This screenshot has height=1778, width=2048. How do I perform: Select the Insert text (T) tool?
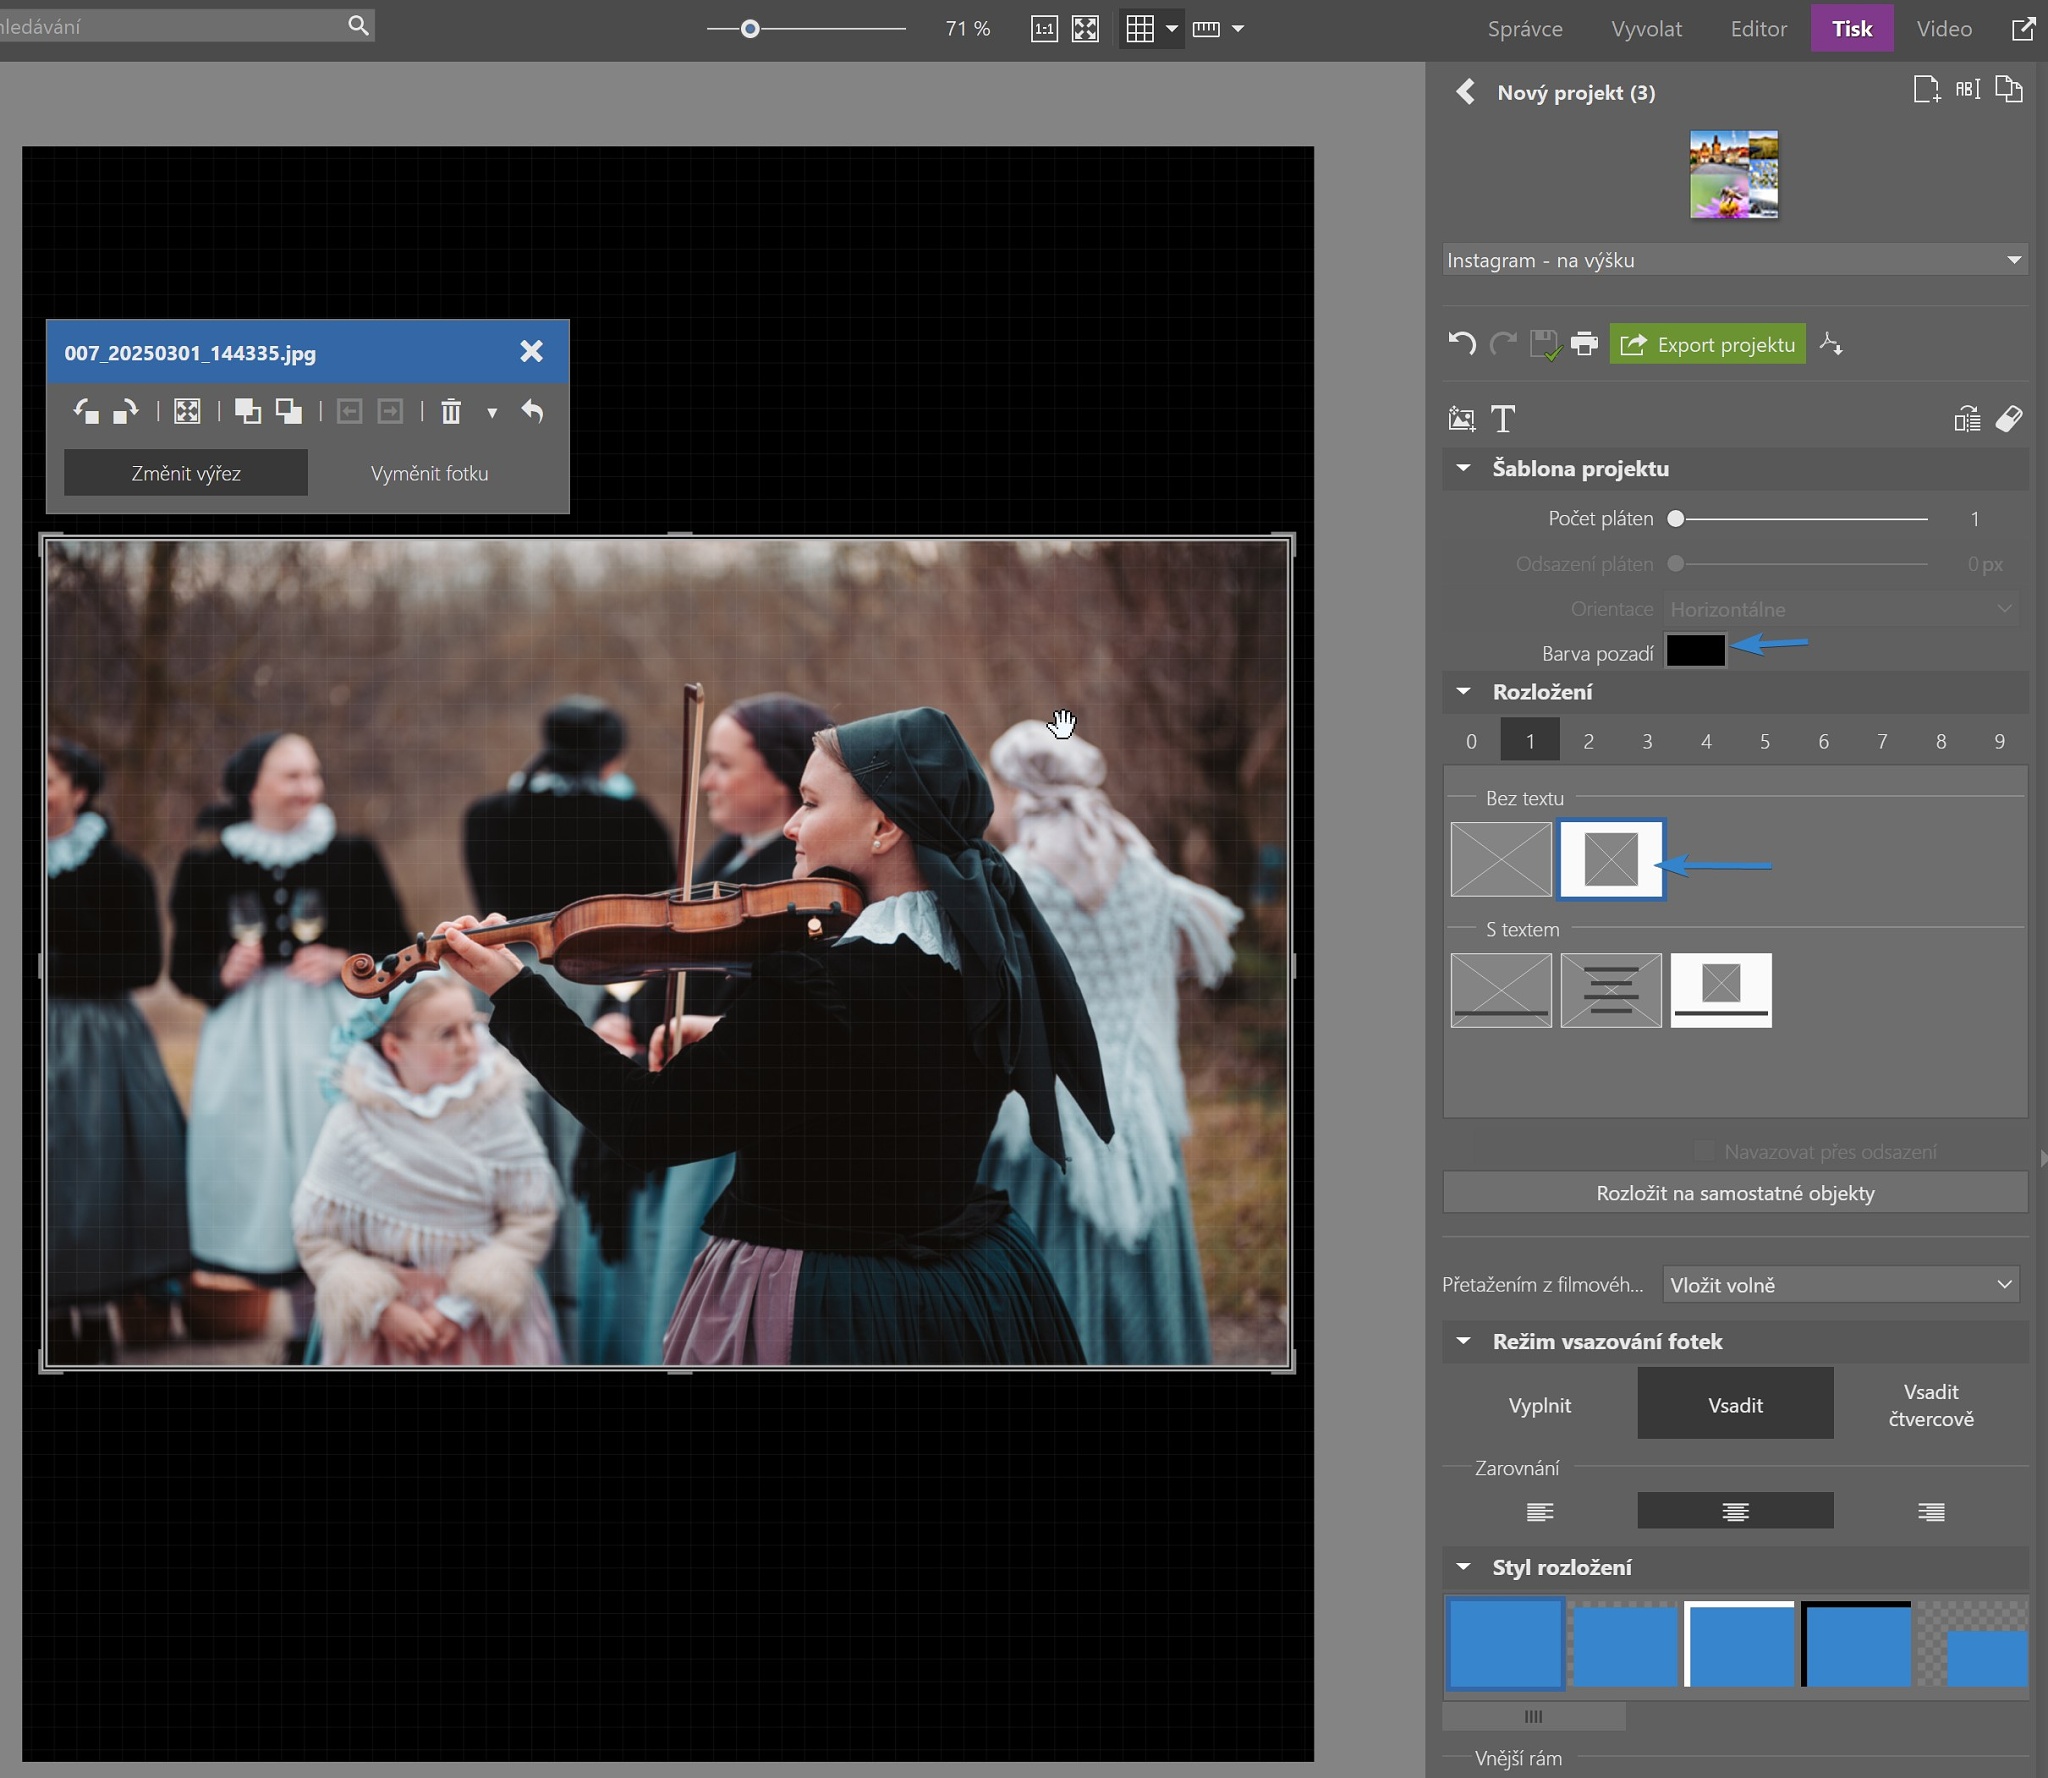coord(1503,419)
